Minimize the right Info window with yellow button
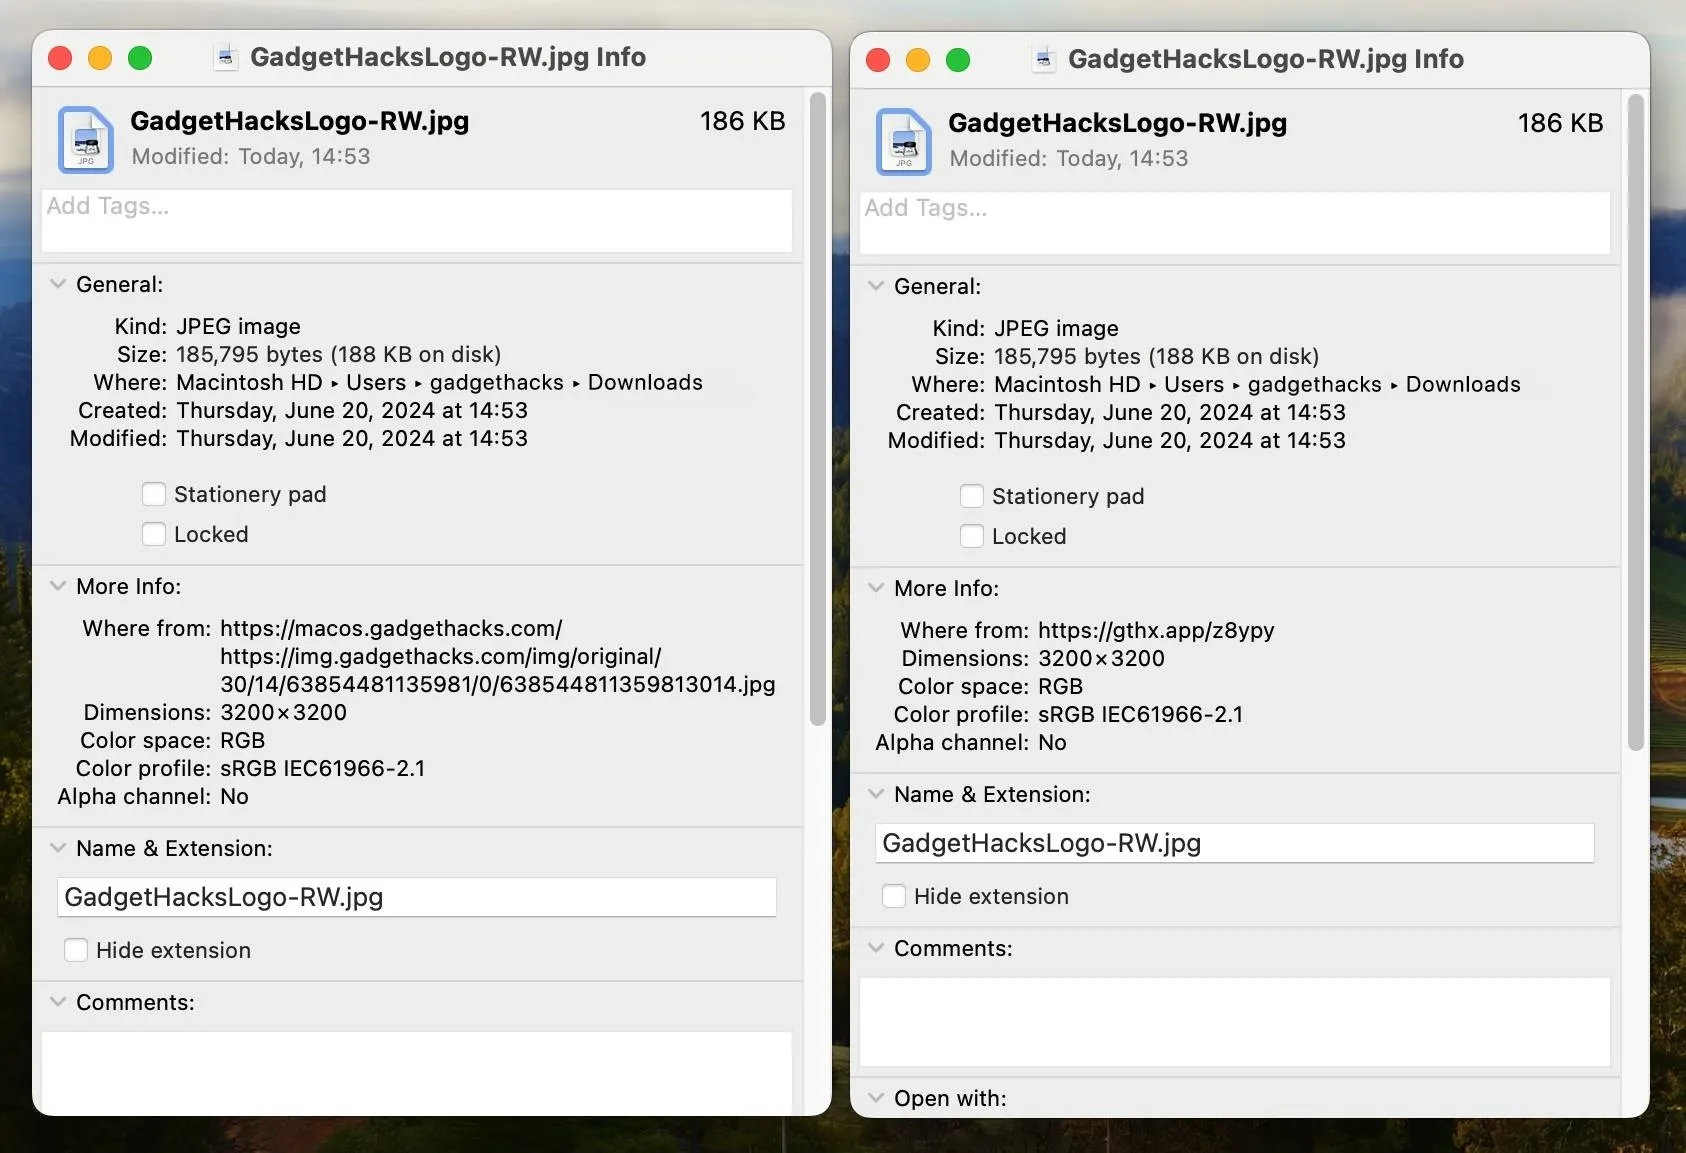 point(918,60)
